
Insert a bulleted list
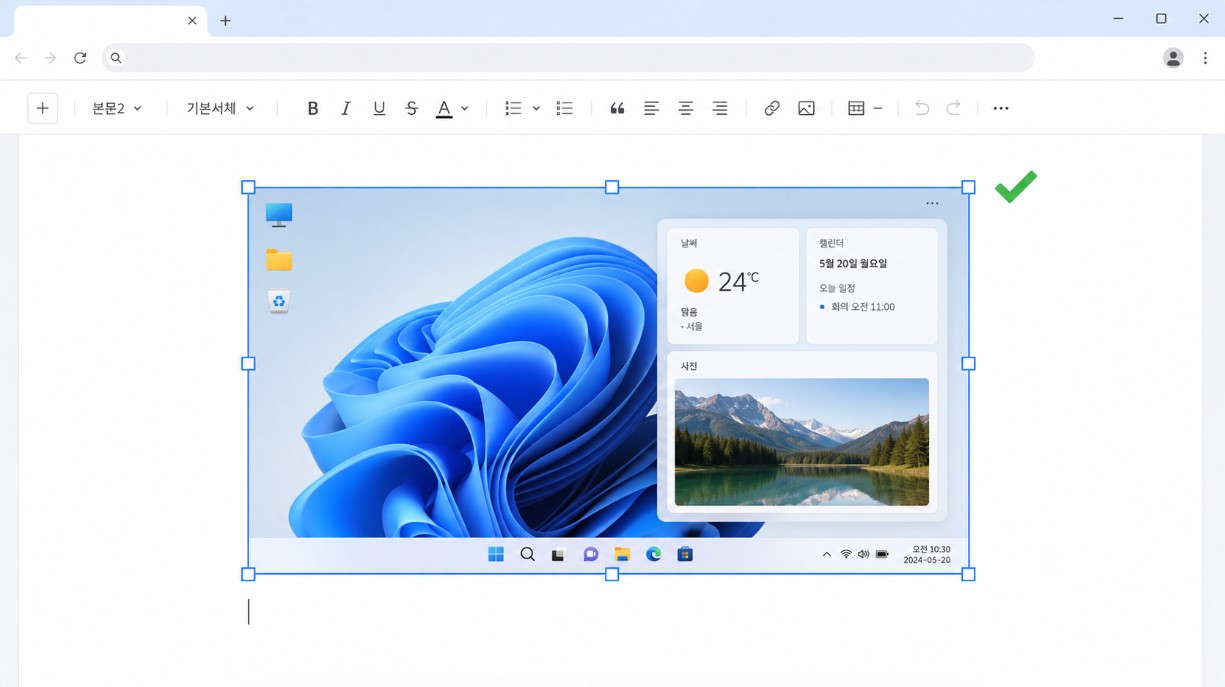513,108
